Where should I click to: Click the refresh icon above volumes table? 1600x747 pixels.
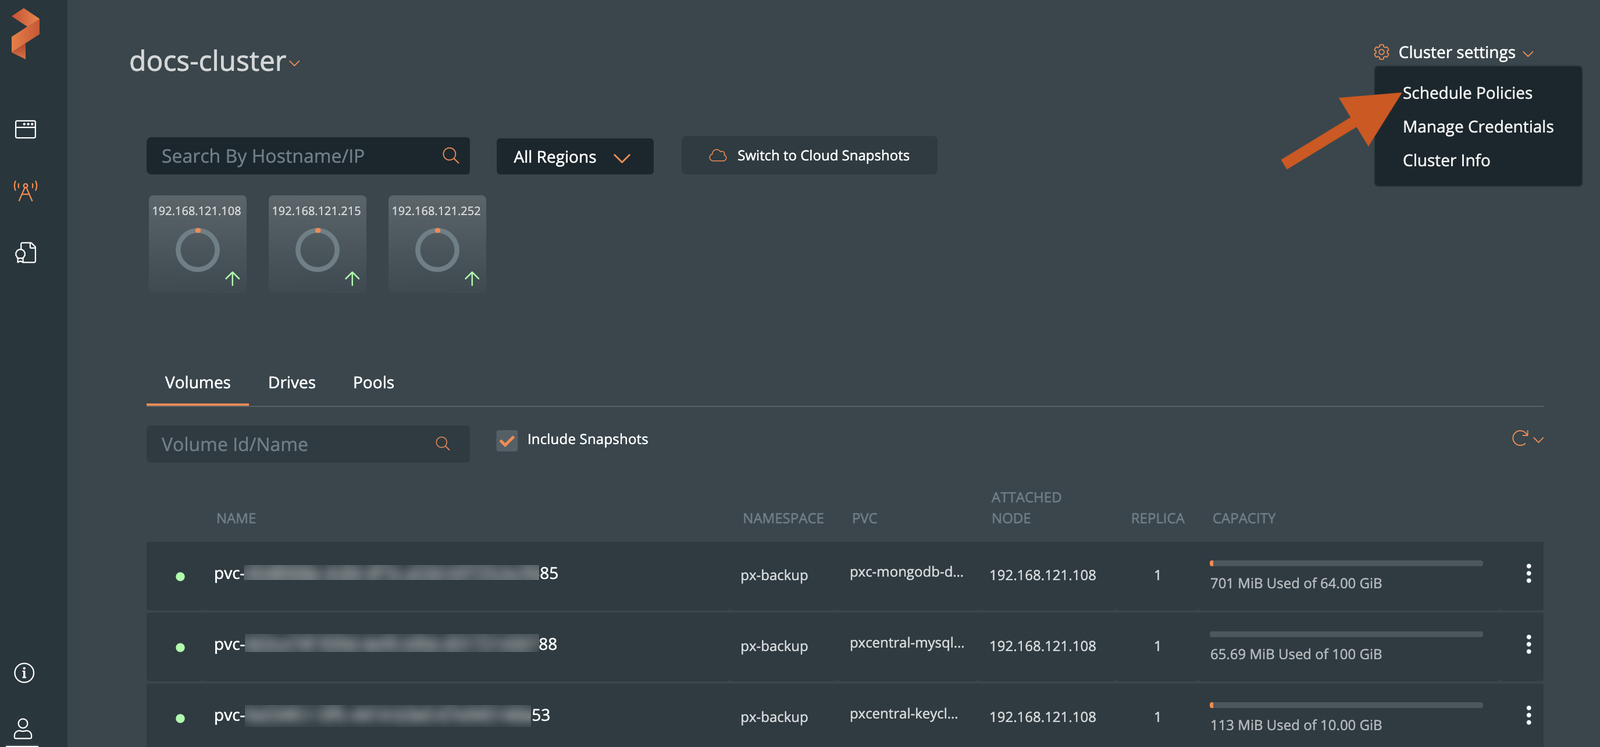tap(1520, 438)
